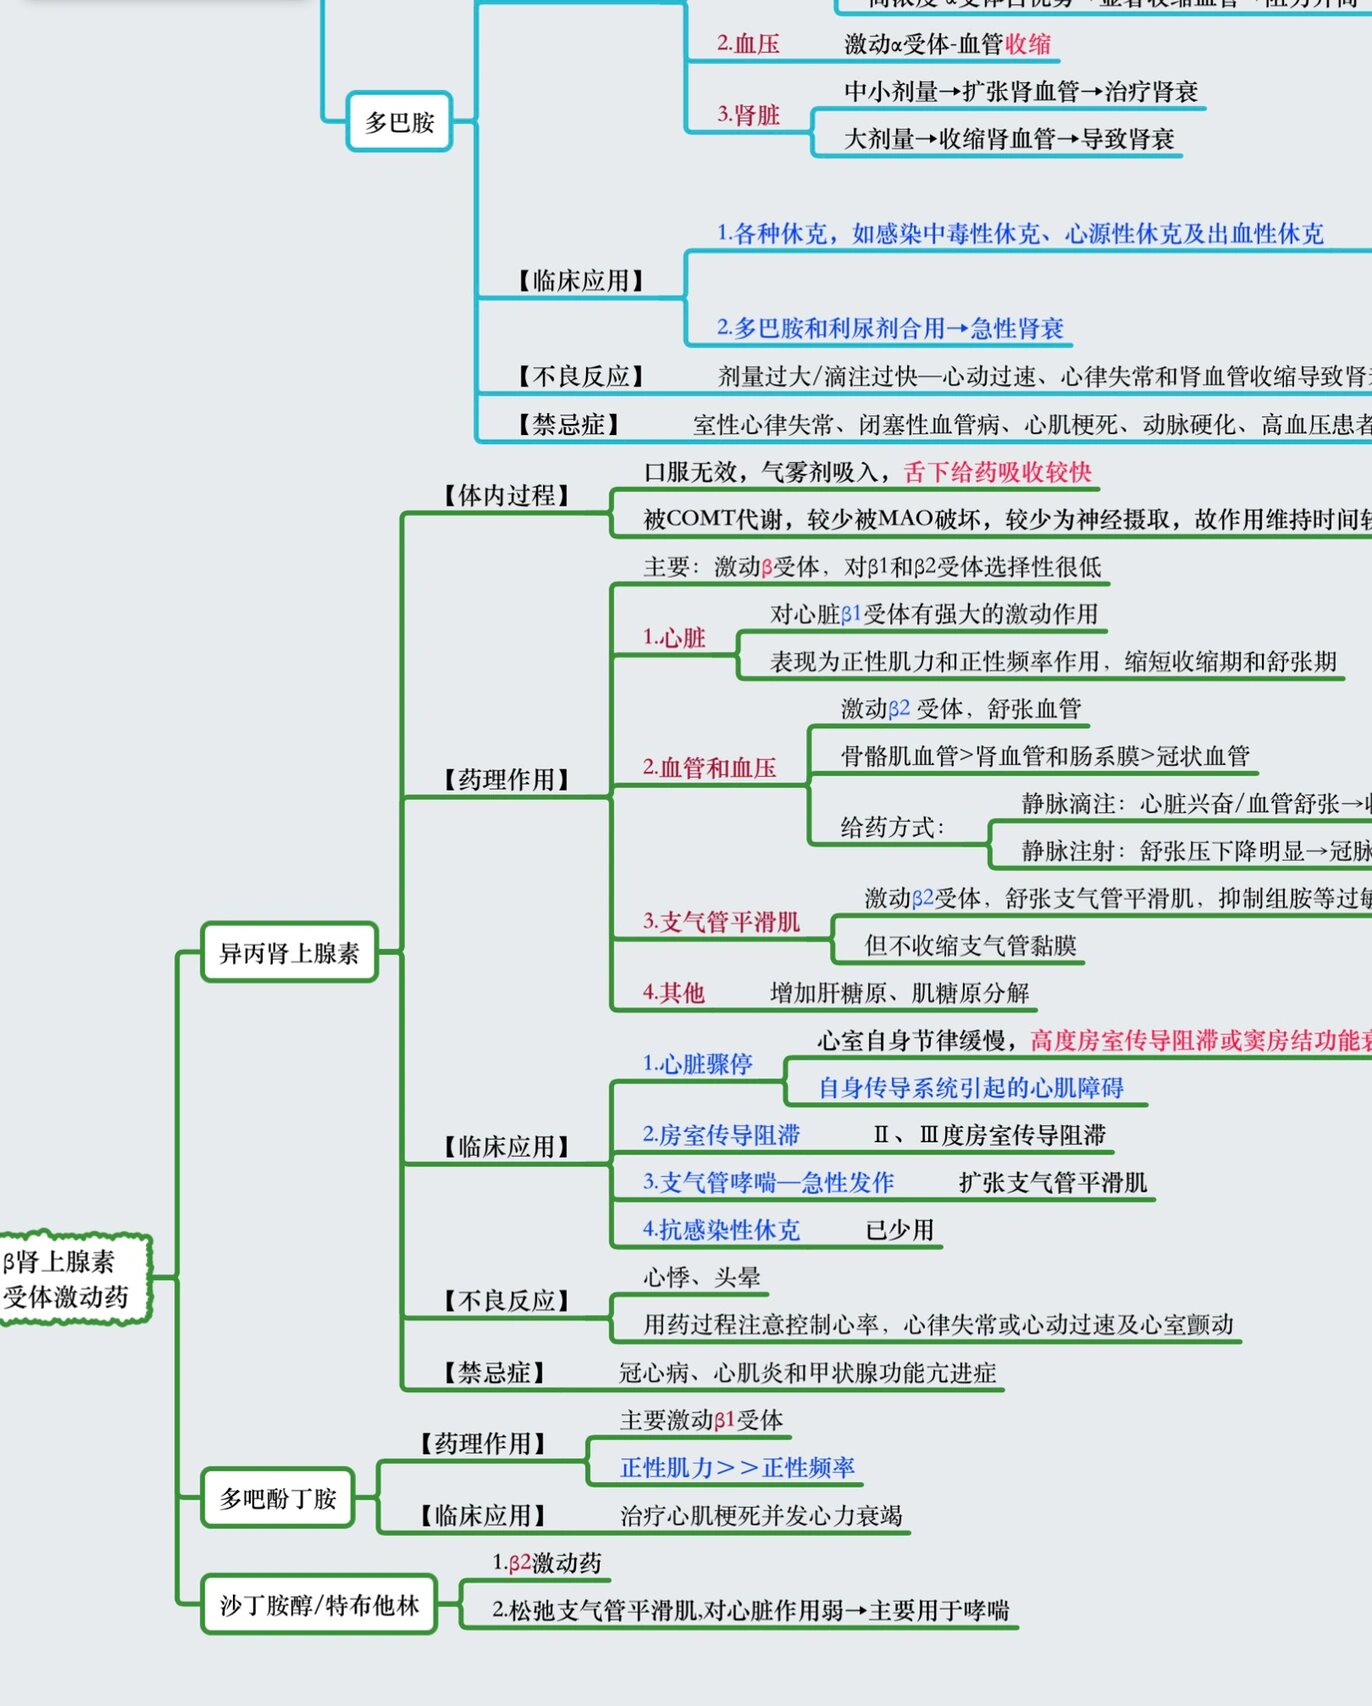Select the 多吧酚丁胺 node box
The height and width of the screenshot is (1706, 1372).
[x=278, y=1498]
